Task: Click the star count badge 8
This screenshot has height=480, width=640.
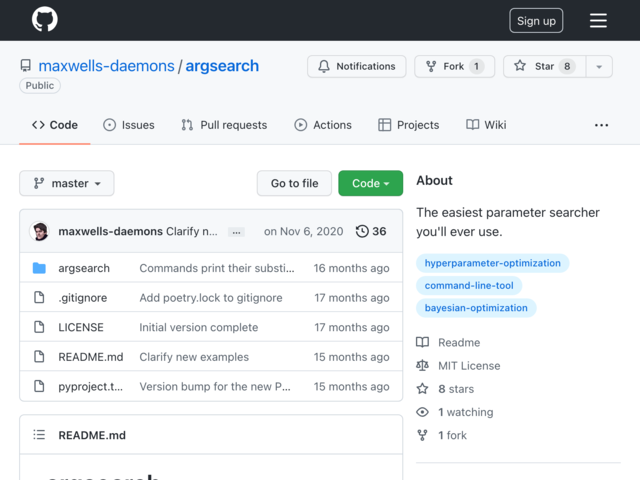Action: [567, 66]
